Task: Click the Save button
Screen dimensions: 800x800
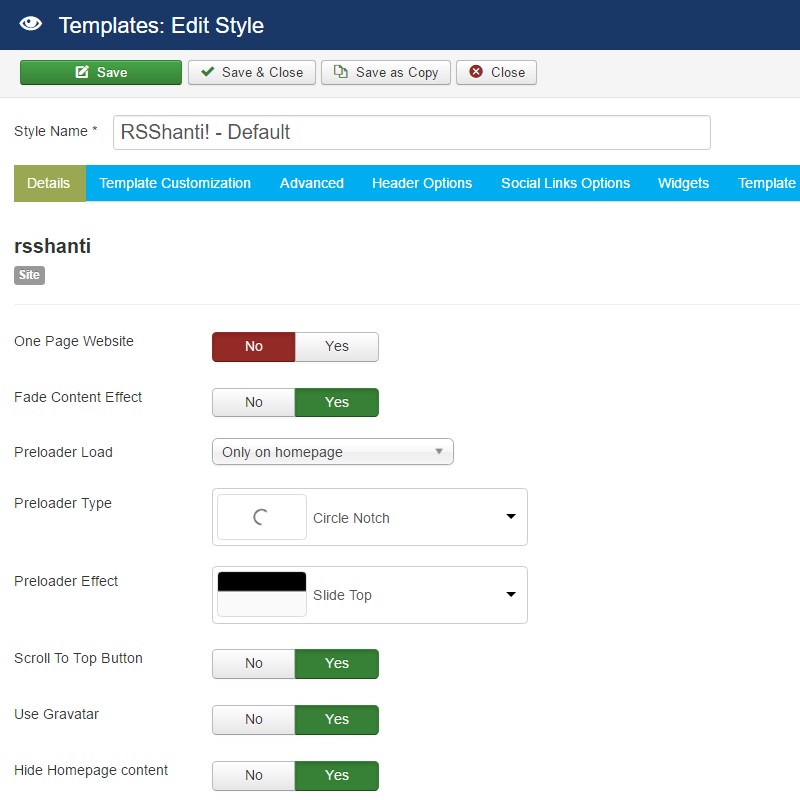Action: (101, 72)
